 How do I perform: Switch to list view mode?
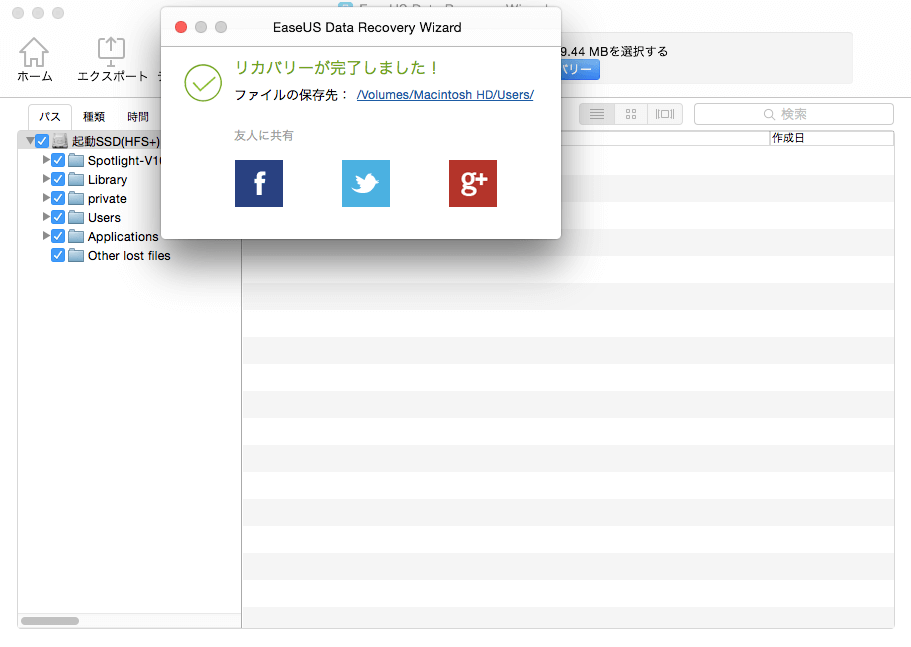click(597, 114)
